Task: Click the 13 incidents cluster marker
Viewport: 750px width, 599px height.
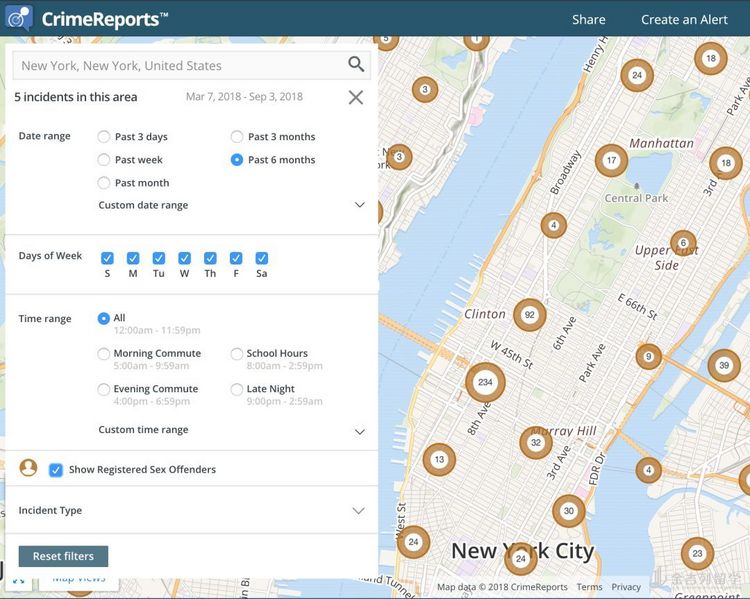Action: (x=439, y=460)
